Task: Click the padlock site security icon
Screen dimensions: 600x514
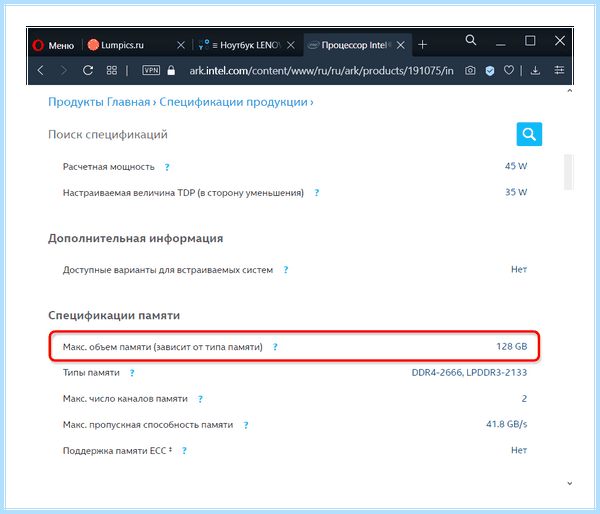Action: coord(171,70)
